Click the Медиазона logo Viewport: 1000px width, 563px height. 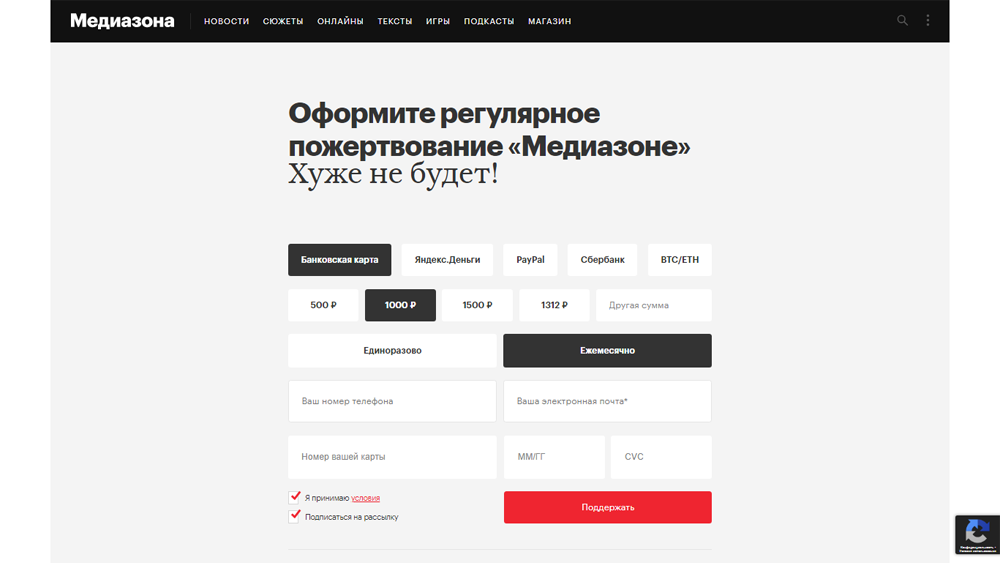(122, 21)
